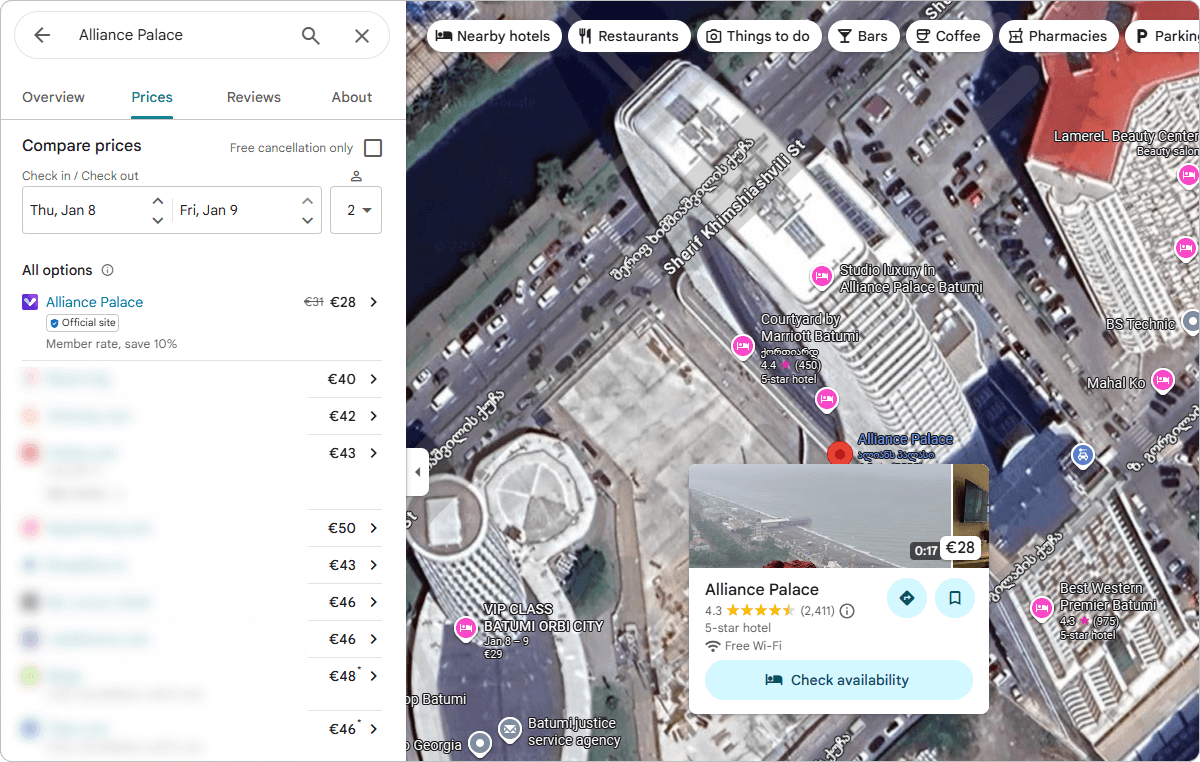Click the Coffee cup filter icon
1200x762 pixels.
point(922,35)
